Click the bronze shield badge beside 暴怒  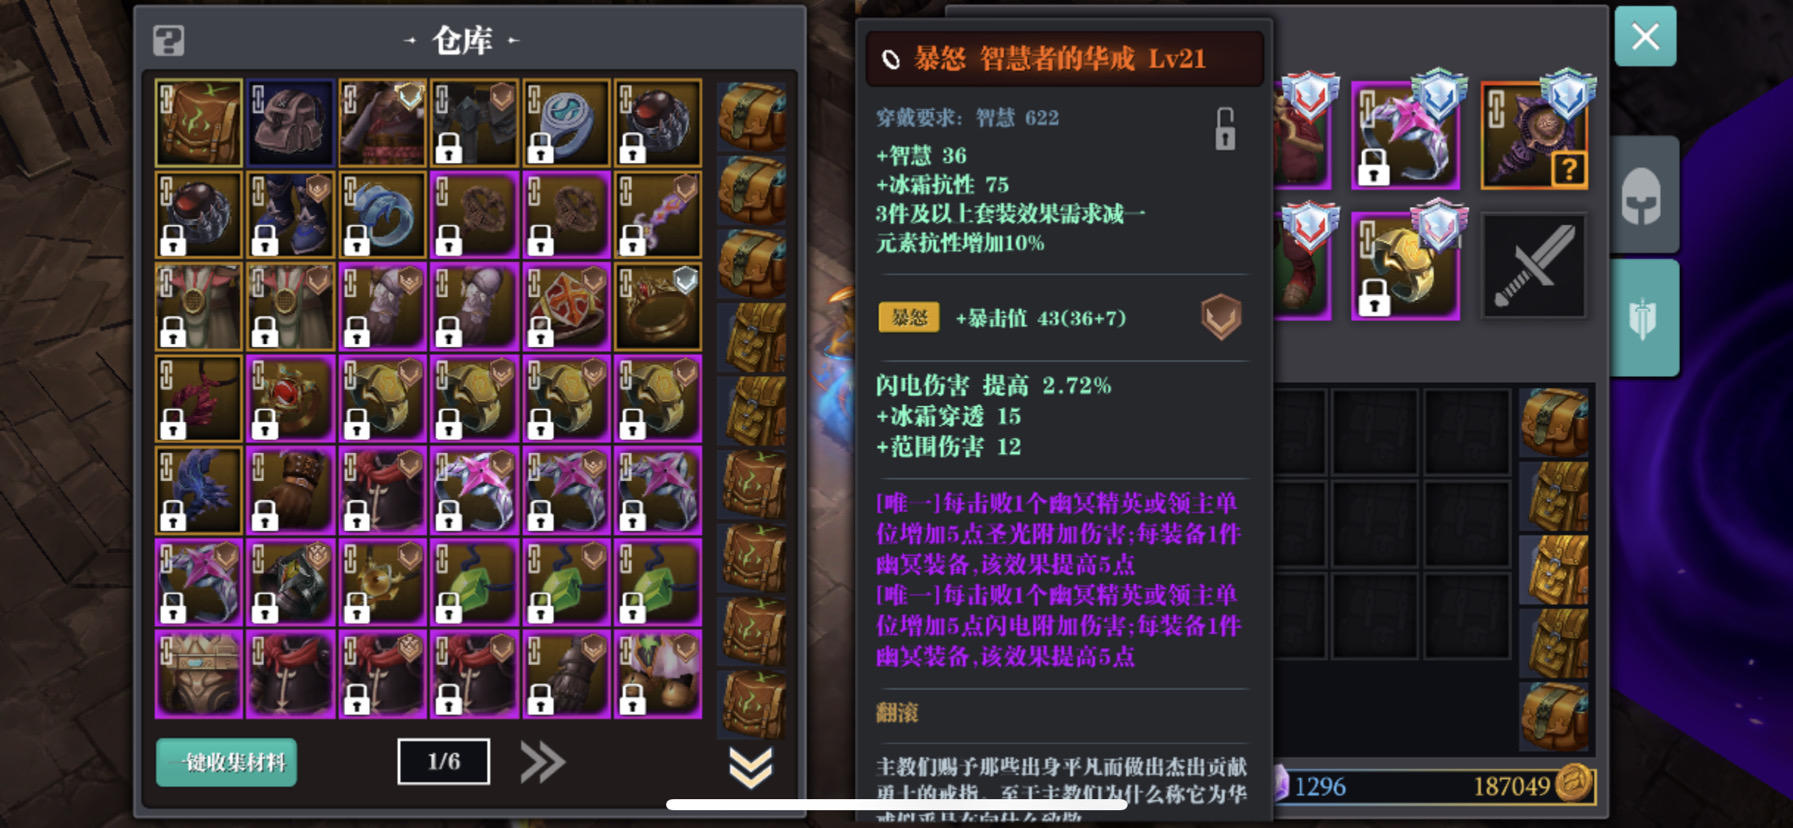(x=1221, y=318)
